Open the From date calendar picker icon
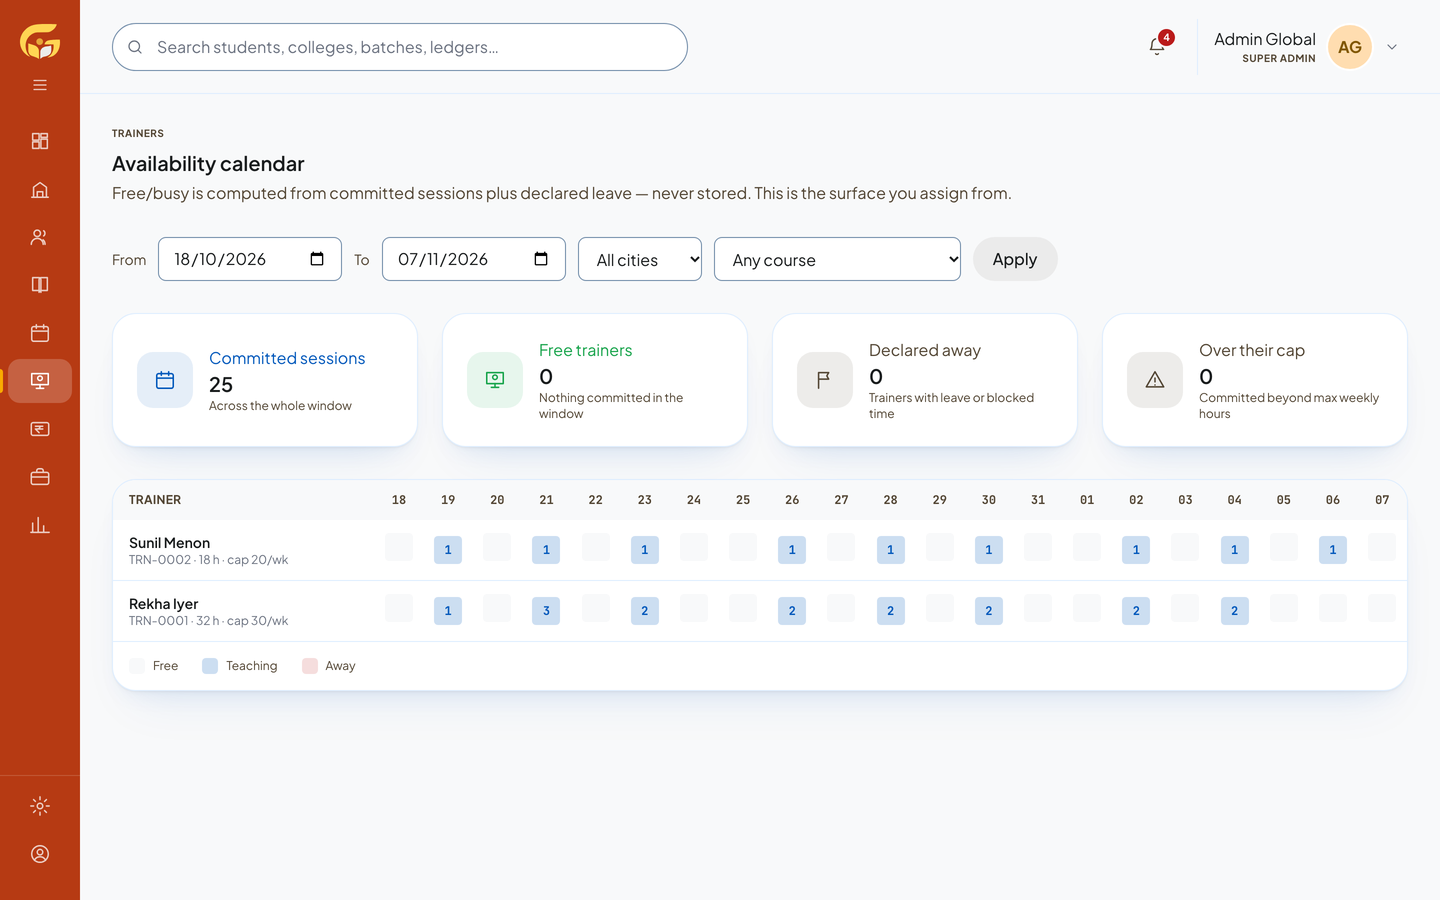The height and width of the screenshot is (900, 1440). pyautogui.click(x=317, y=259)
